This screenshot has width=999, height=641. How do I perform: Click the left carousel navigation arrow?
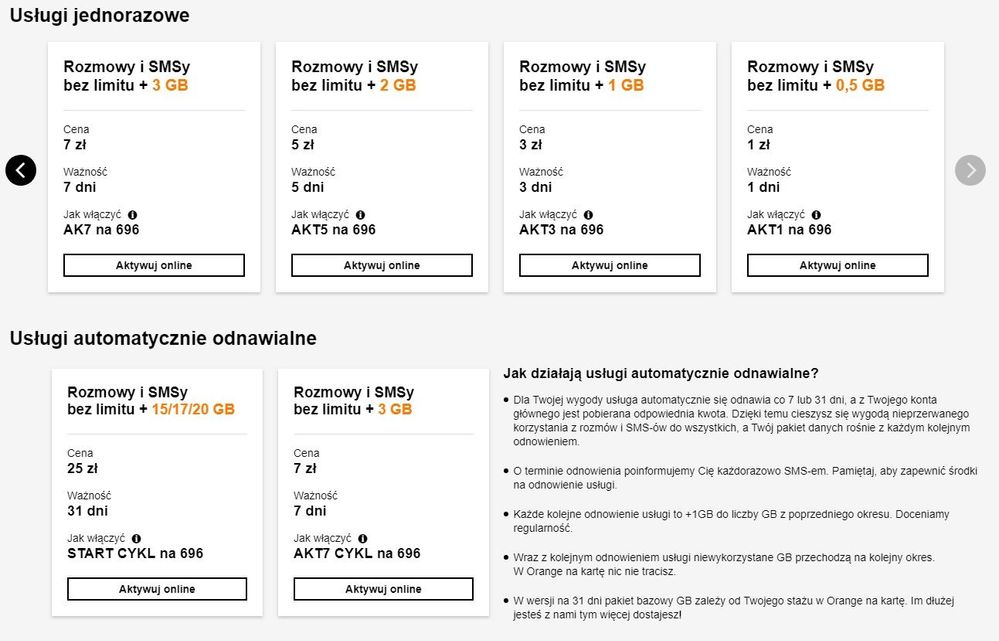tap(21, 170)
